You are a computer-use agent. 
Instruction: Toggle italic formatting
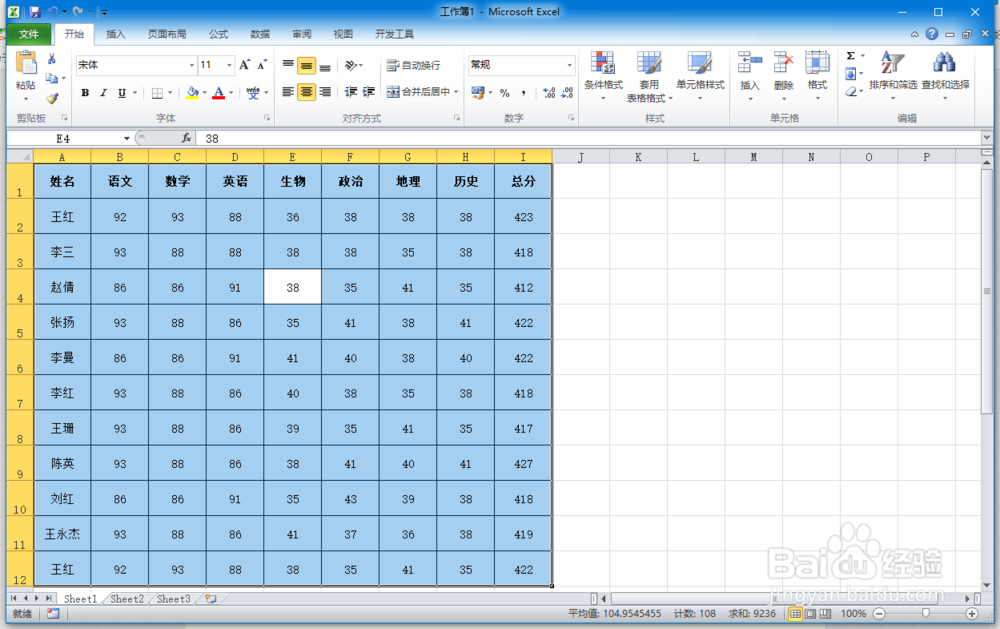(x=103, y=93)
